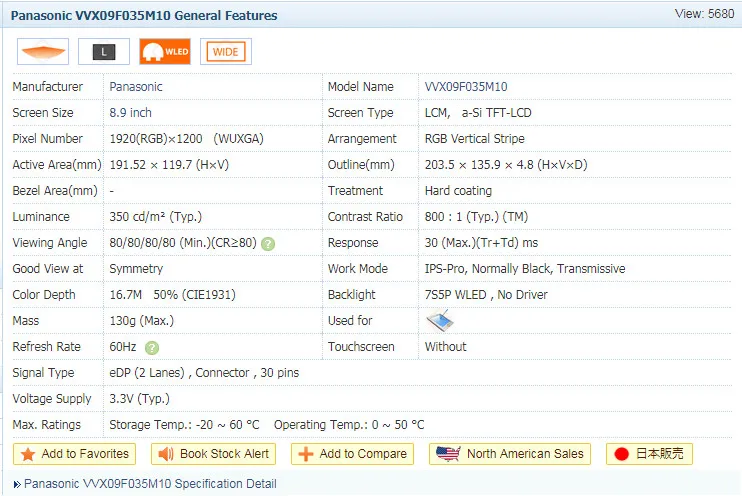742x496 pixels.
Task: Click the speaker icon on Book Stock Alert
Action: 166,454
